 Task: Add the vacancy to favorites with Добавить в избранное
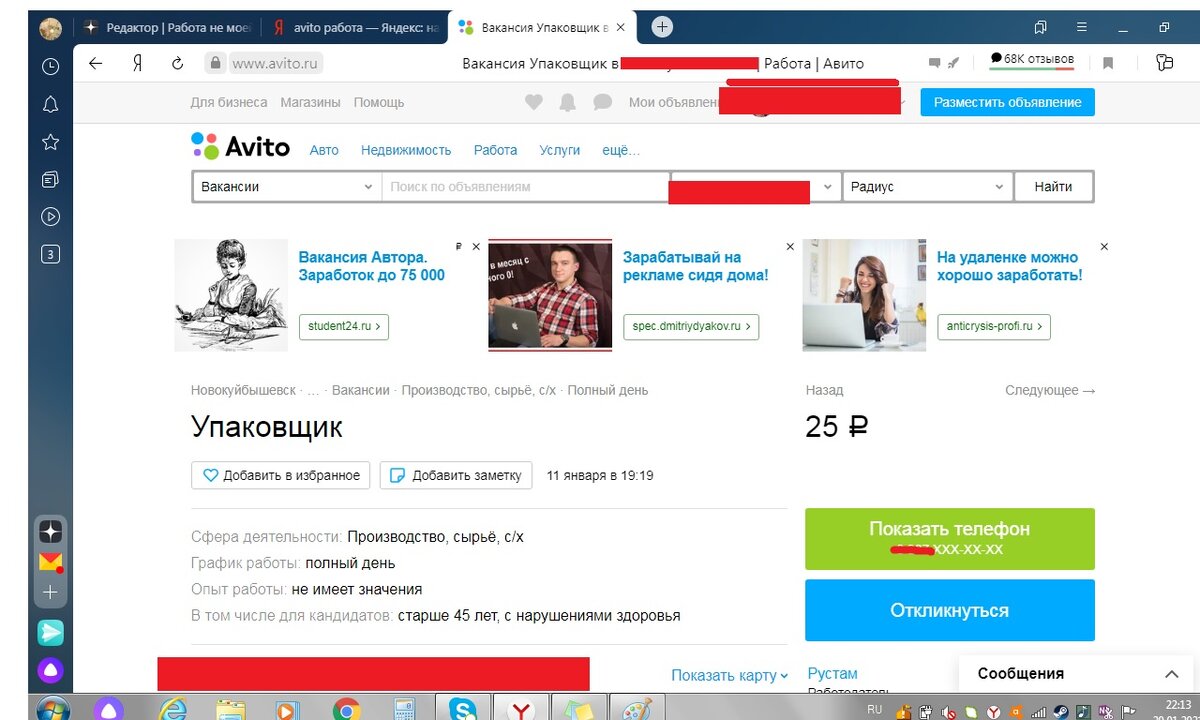point(280,475)
